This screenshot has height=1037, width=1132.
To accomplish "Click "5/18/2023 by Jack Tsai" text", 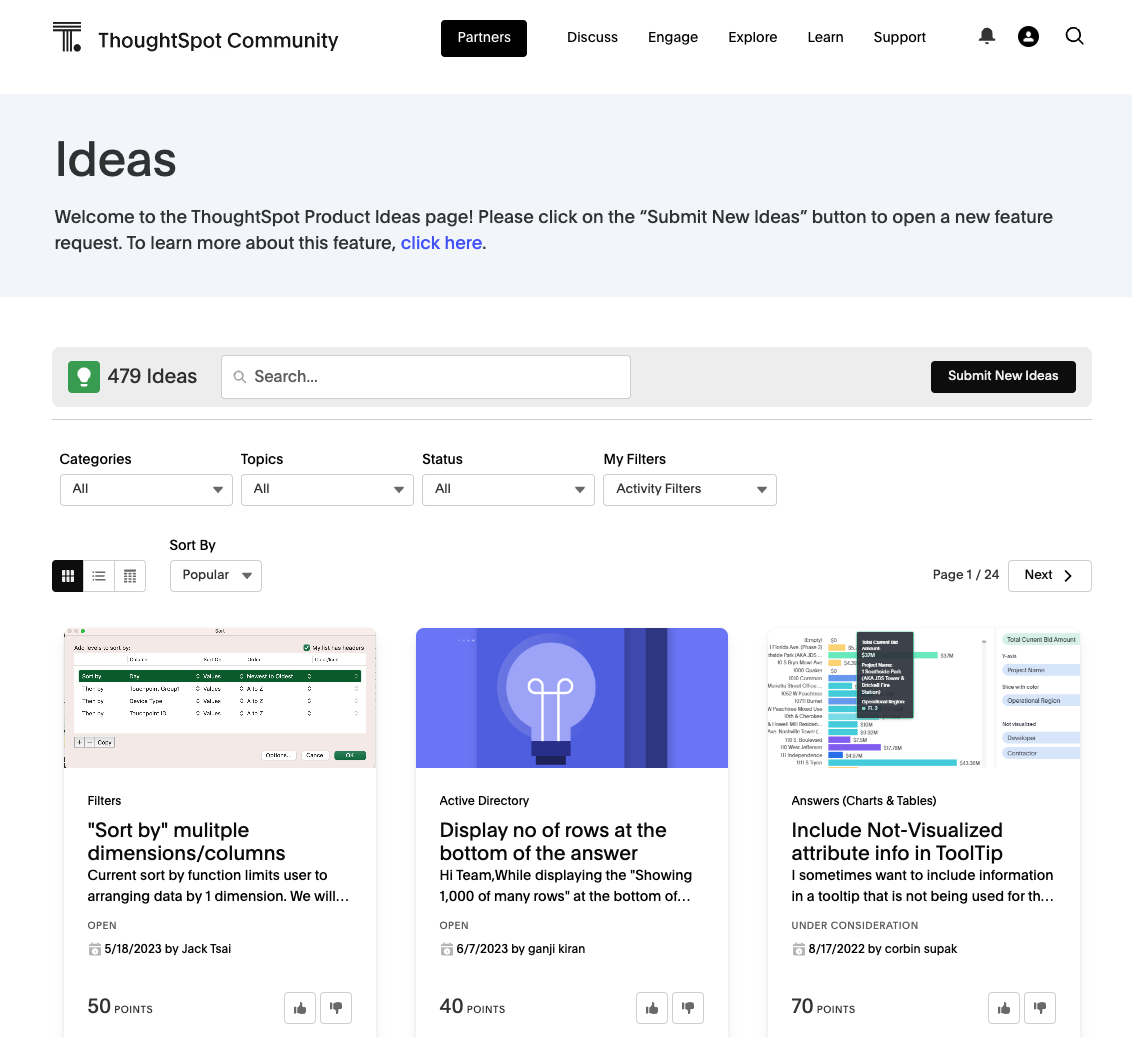I will (x=167, y=949).
